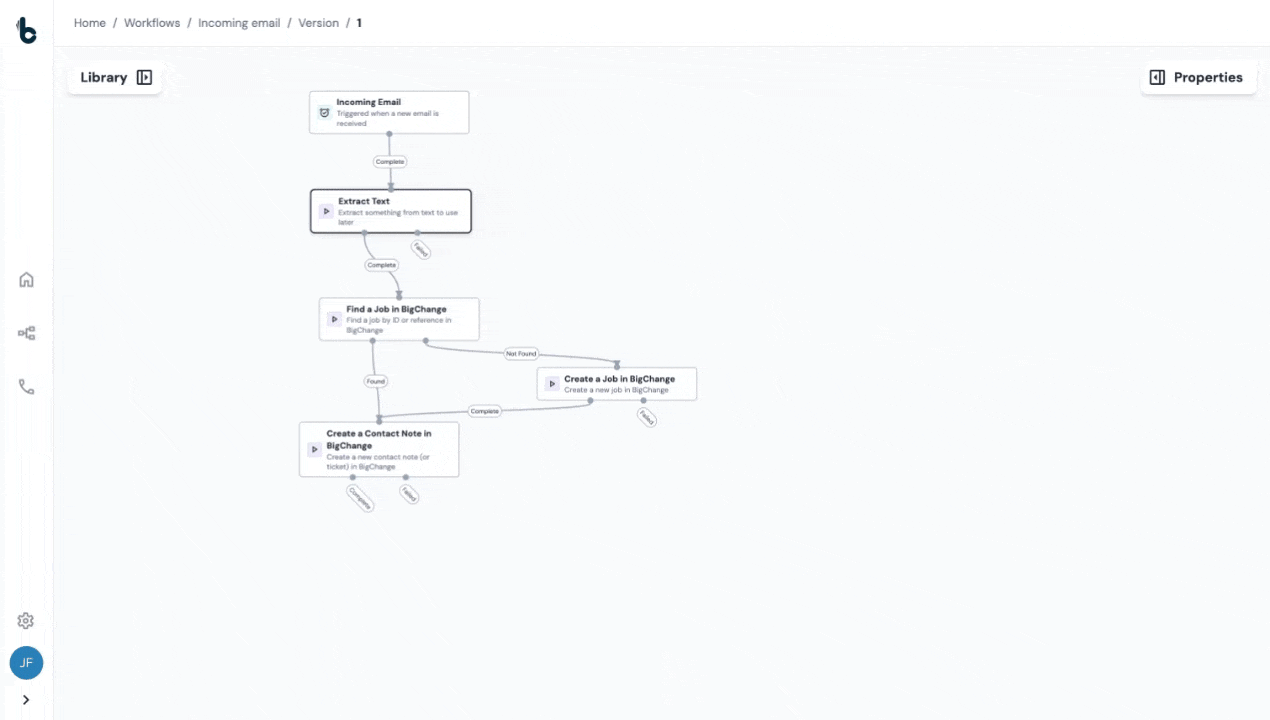
Task: Select the play icon on Create a Contact Note node
Action: coord(314,449)
